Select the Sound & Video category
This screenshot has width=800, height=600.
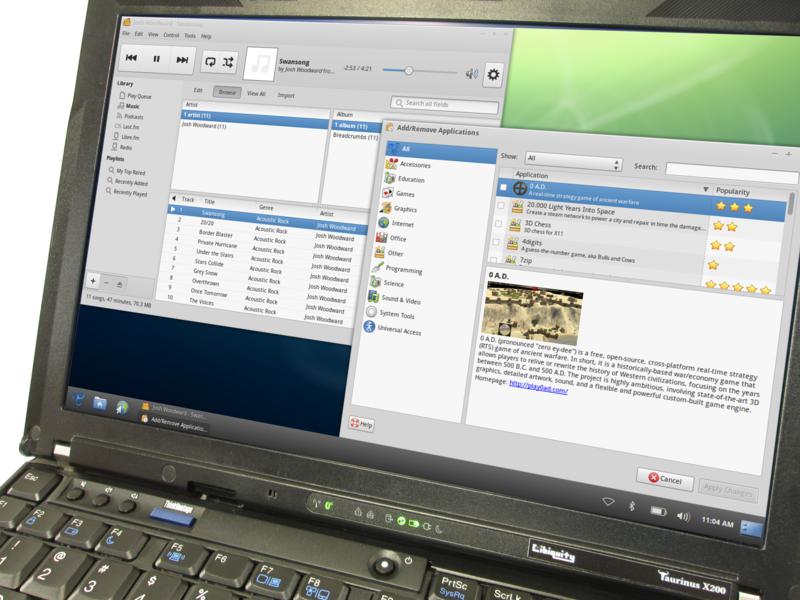coord(394,298)
